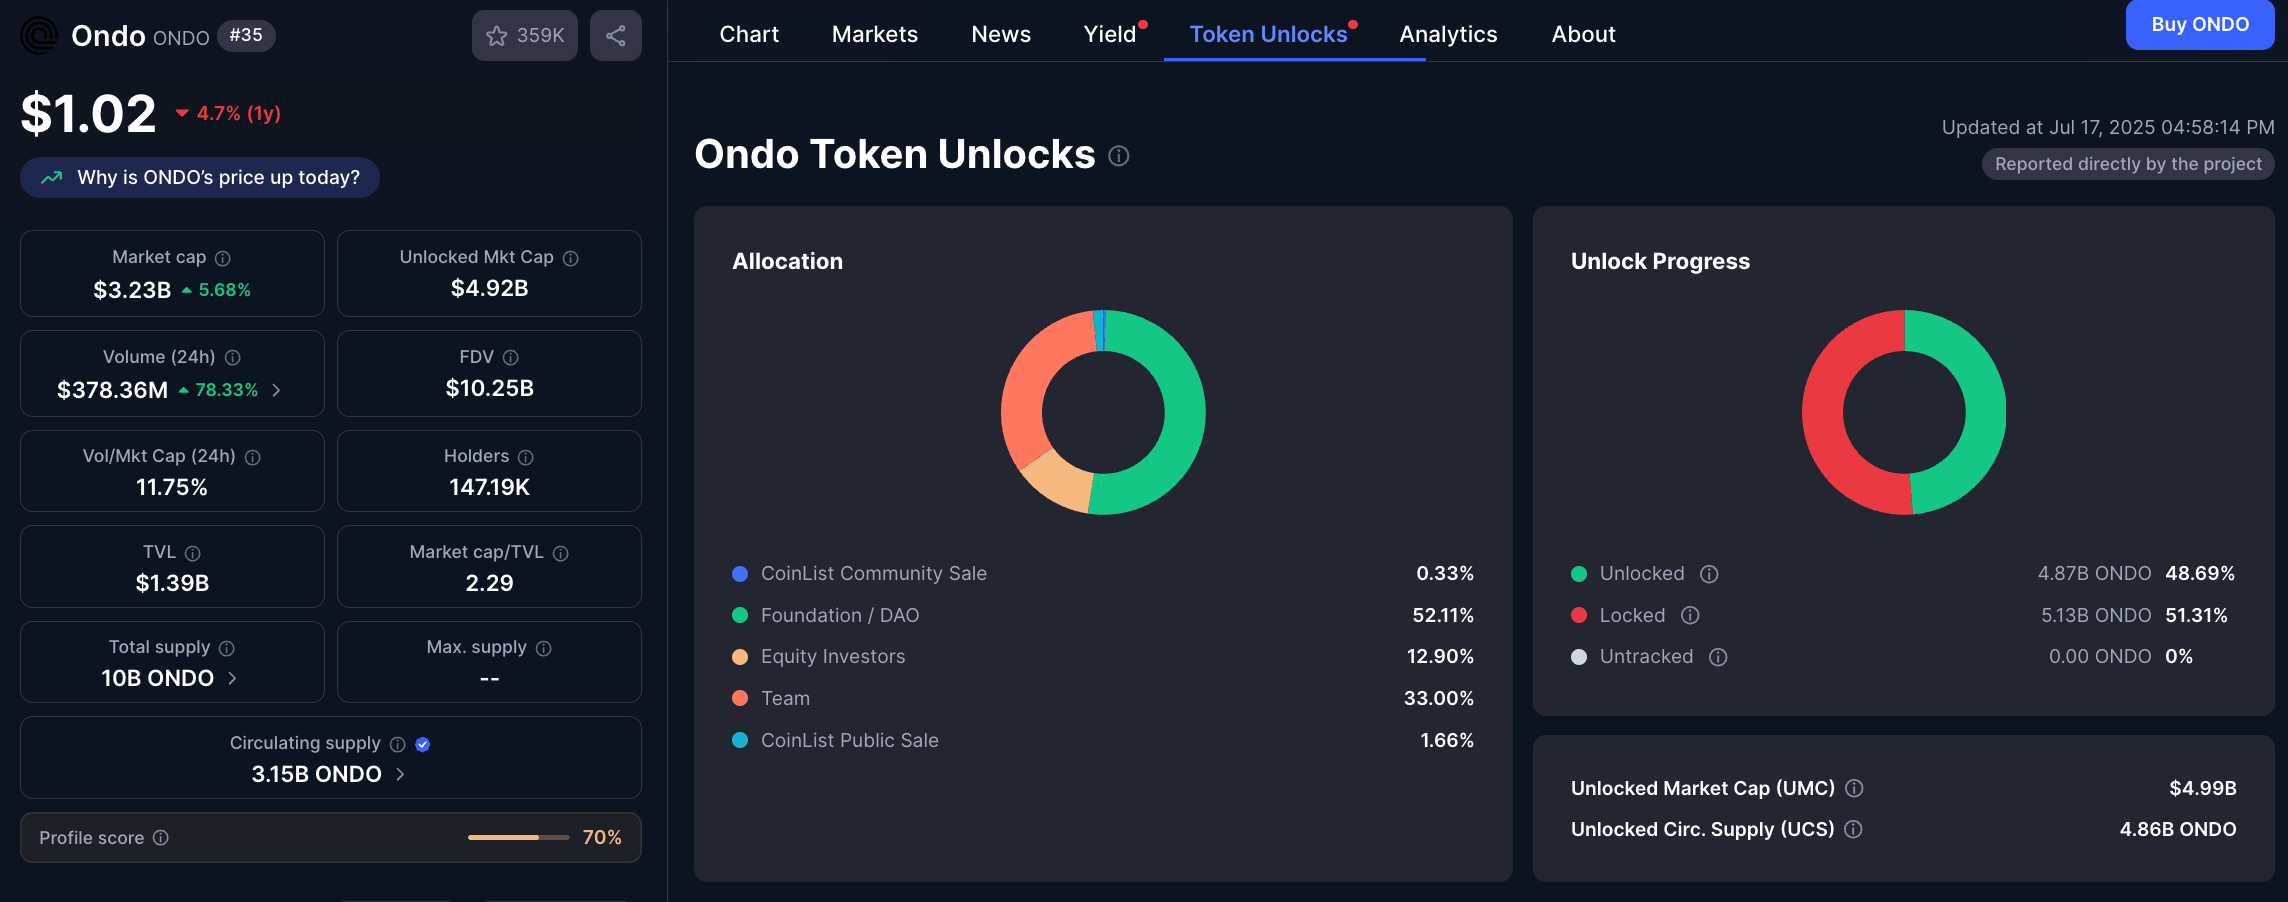
Task: Click Total supply info icon
Action: click(x=227, y=648)
